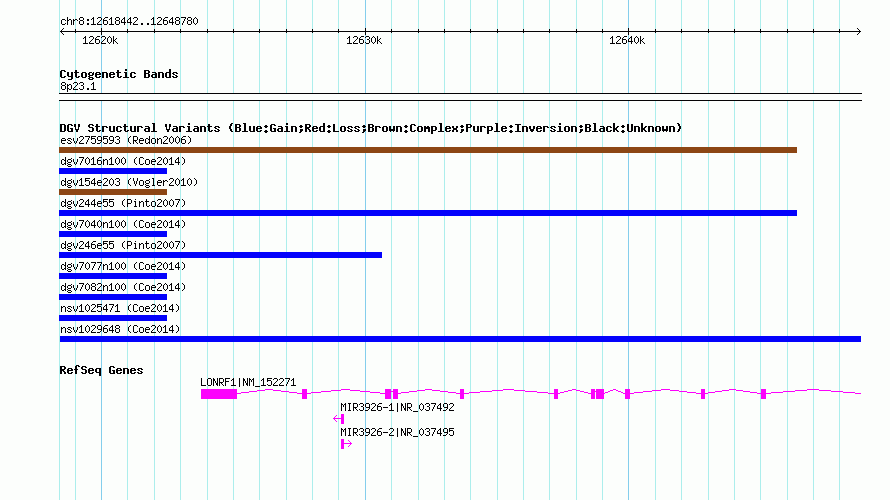Screen dimensions: 890x500
Task: Click the MIR3926-2|NR_037495 gene label
Action: pyautogui.click(x=397, y=432)
